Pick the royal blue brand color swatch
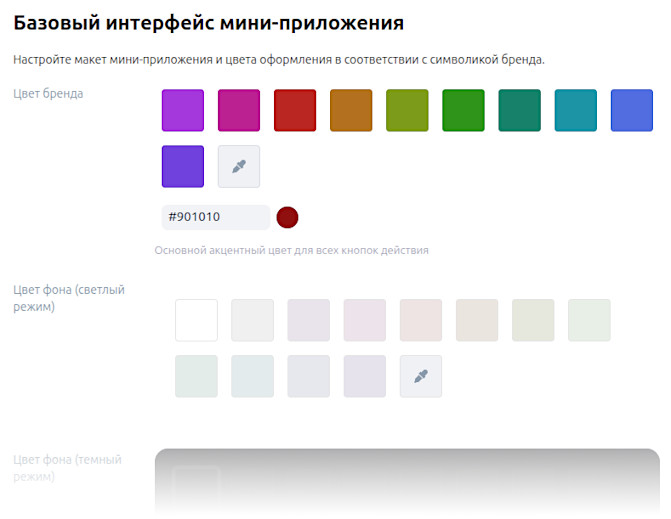The height and width of the screenshot is (519, 671). [632, 110]
